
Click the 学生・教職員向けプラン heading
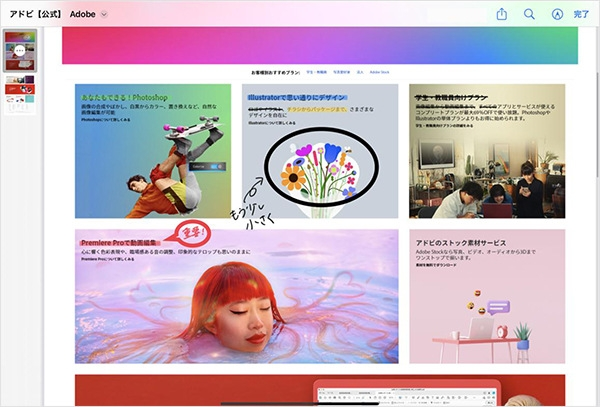[x=451, y=98]
